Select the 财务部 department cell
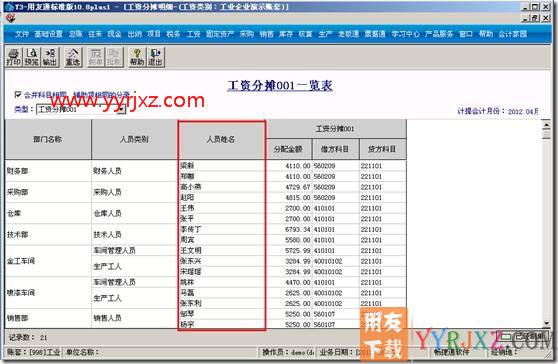Screen dimensions: 558x364 point(48,171)
